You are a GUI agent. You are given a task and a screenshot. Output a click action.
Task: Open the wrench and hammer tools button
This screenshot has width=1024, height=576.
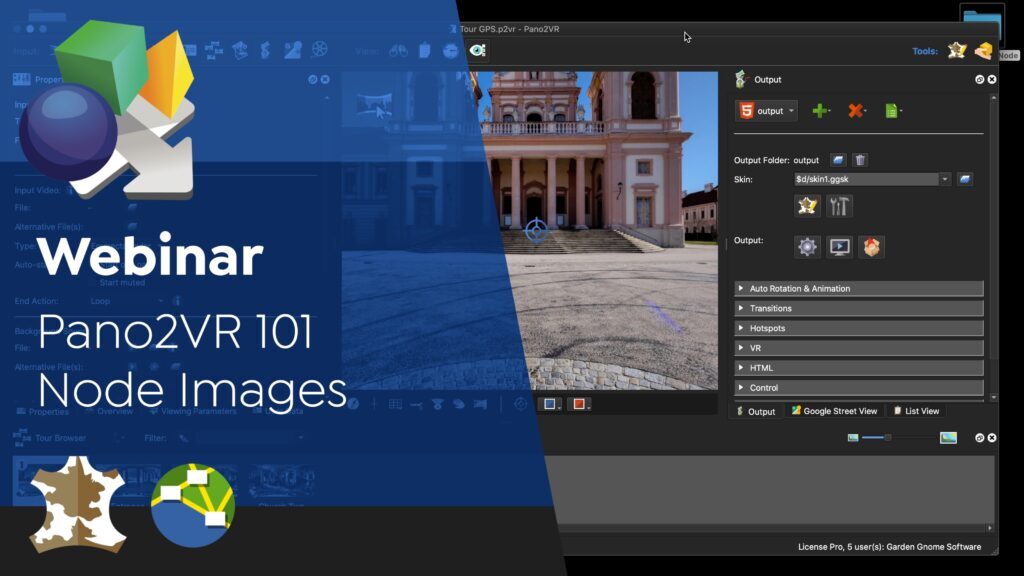click(839, 206)
